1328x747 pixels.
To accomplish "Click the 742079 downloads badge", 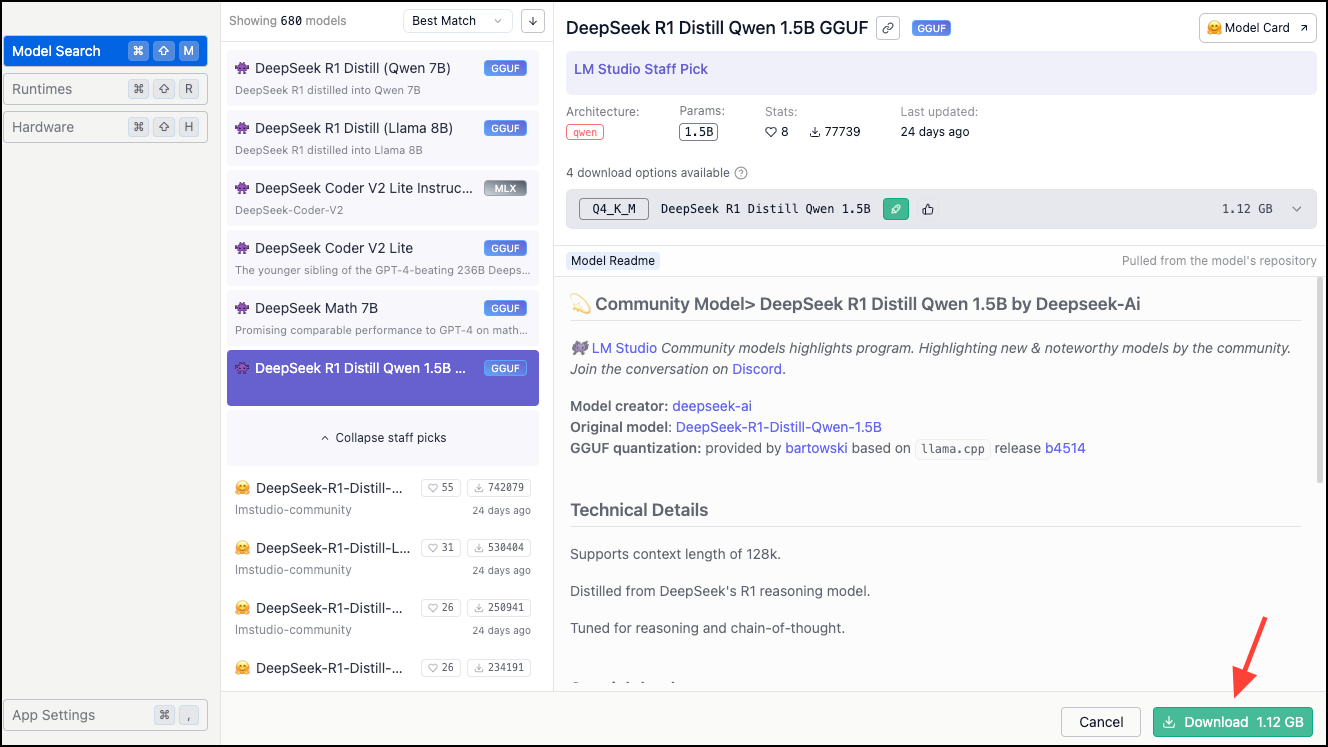I will (499, 488).
